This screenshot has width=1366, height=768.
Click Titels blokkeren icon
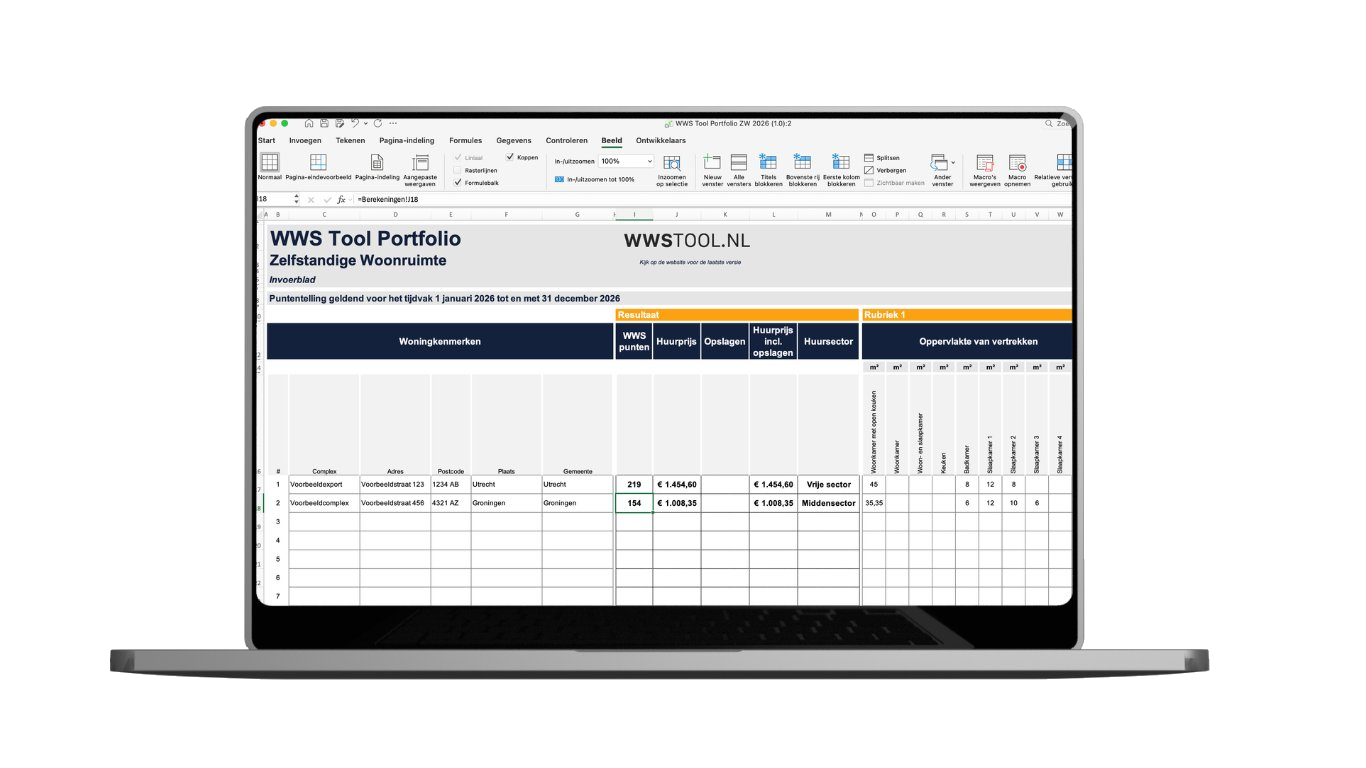pos(768,162)
